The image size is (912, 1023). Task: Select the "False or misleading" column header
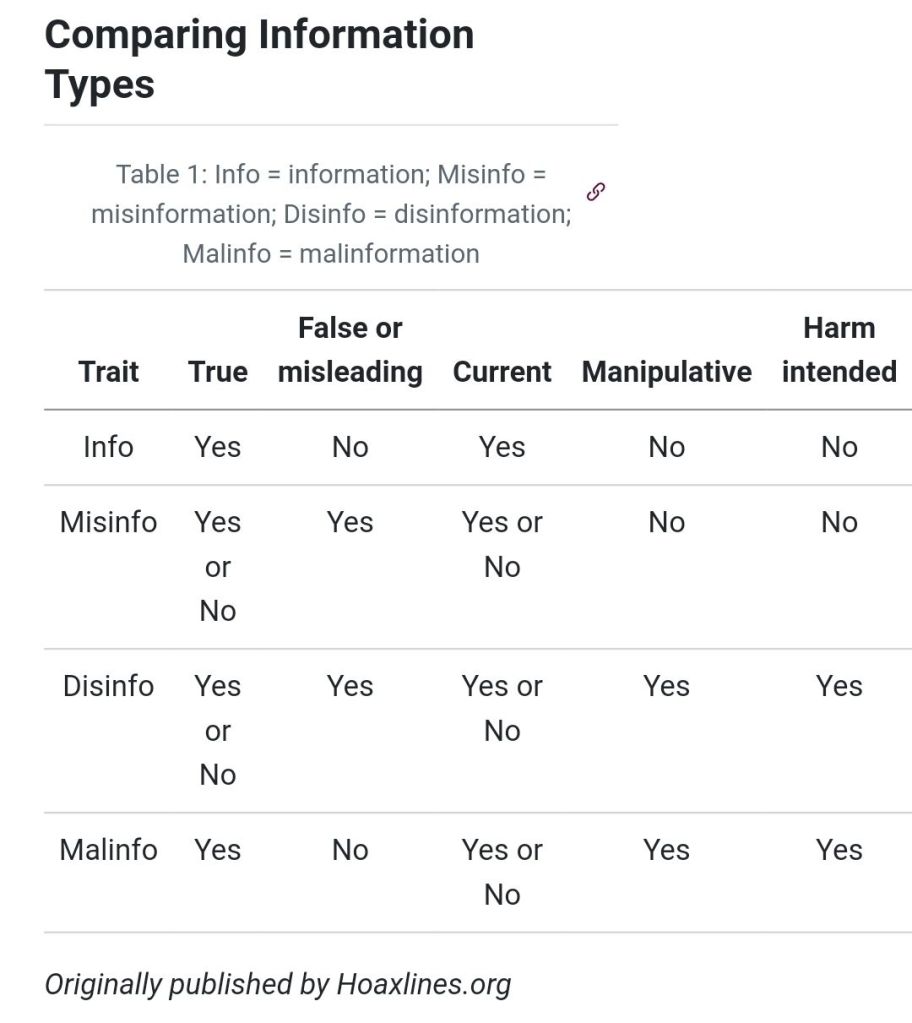[x=350, y=350]
